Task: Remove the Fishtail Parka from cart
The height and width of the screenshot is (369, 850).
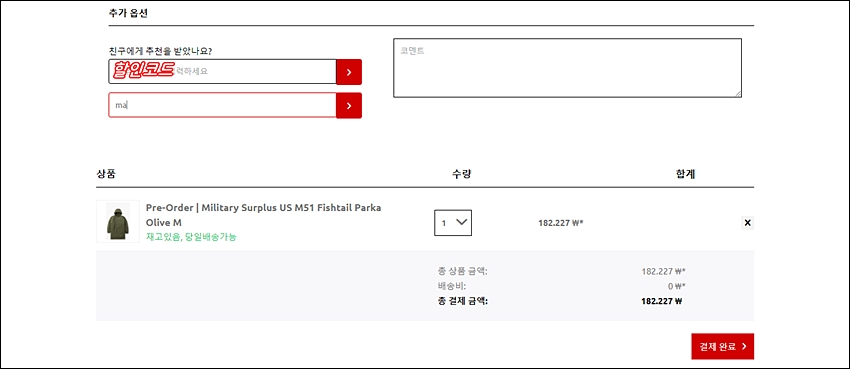Action: pyautogui.click(x=748, y=223)
